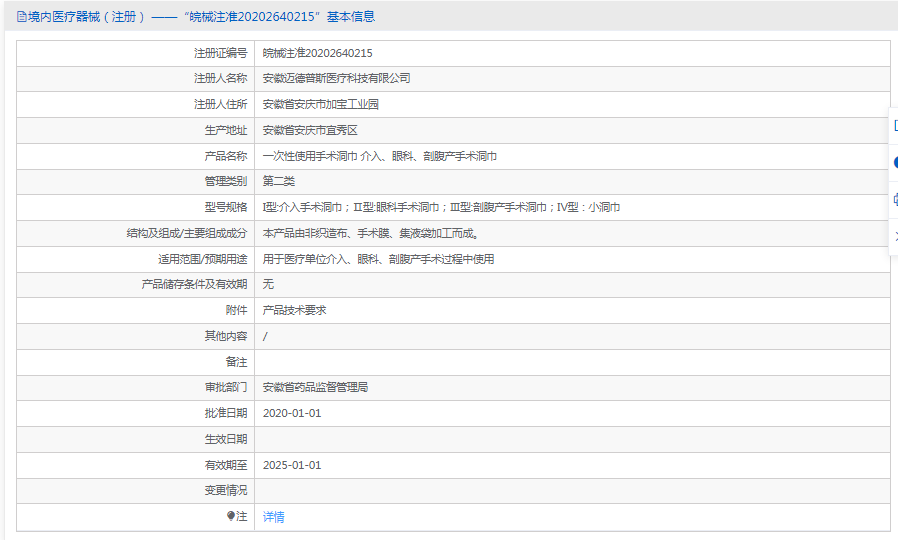Click the 适用范围/预期用途 description text
The height and width of the screenshot is (540, 898).
click(378, 259)
